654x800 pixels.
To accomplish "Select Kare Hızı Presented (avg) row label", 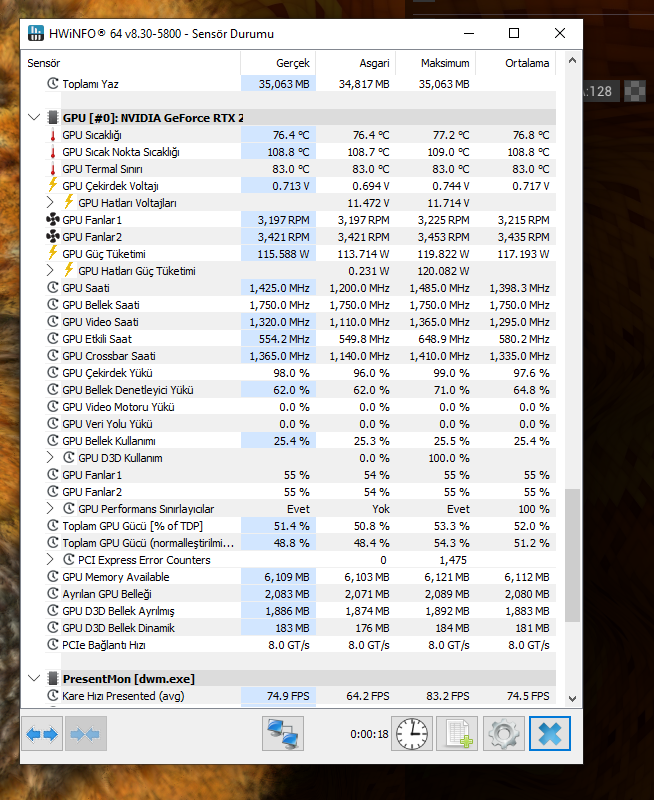I will [x=123, y=696].
